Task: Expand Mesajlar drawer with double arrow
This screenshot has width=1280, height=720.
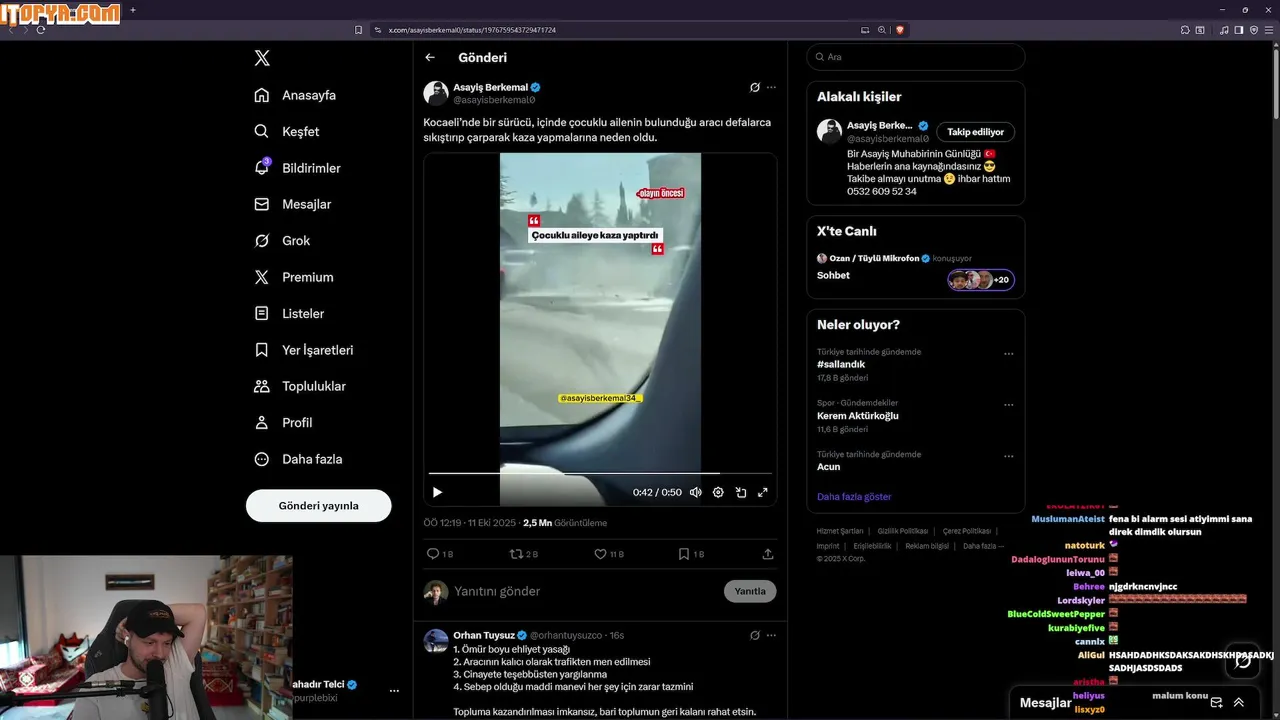Action: [x=1239, y=703]
